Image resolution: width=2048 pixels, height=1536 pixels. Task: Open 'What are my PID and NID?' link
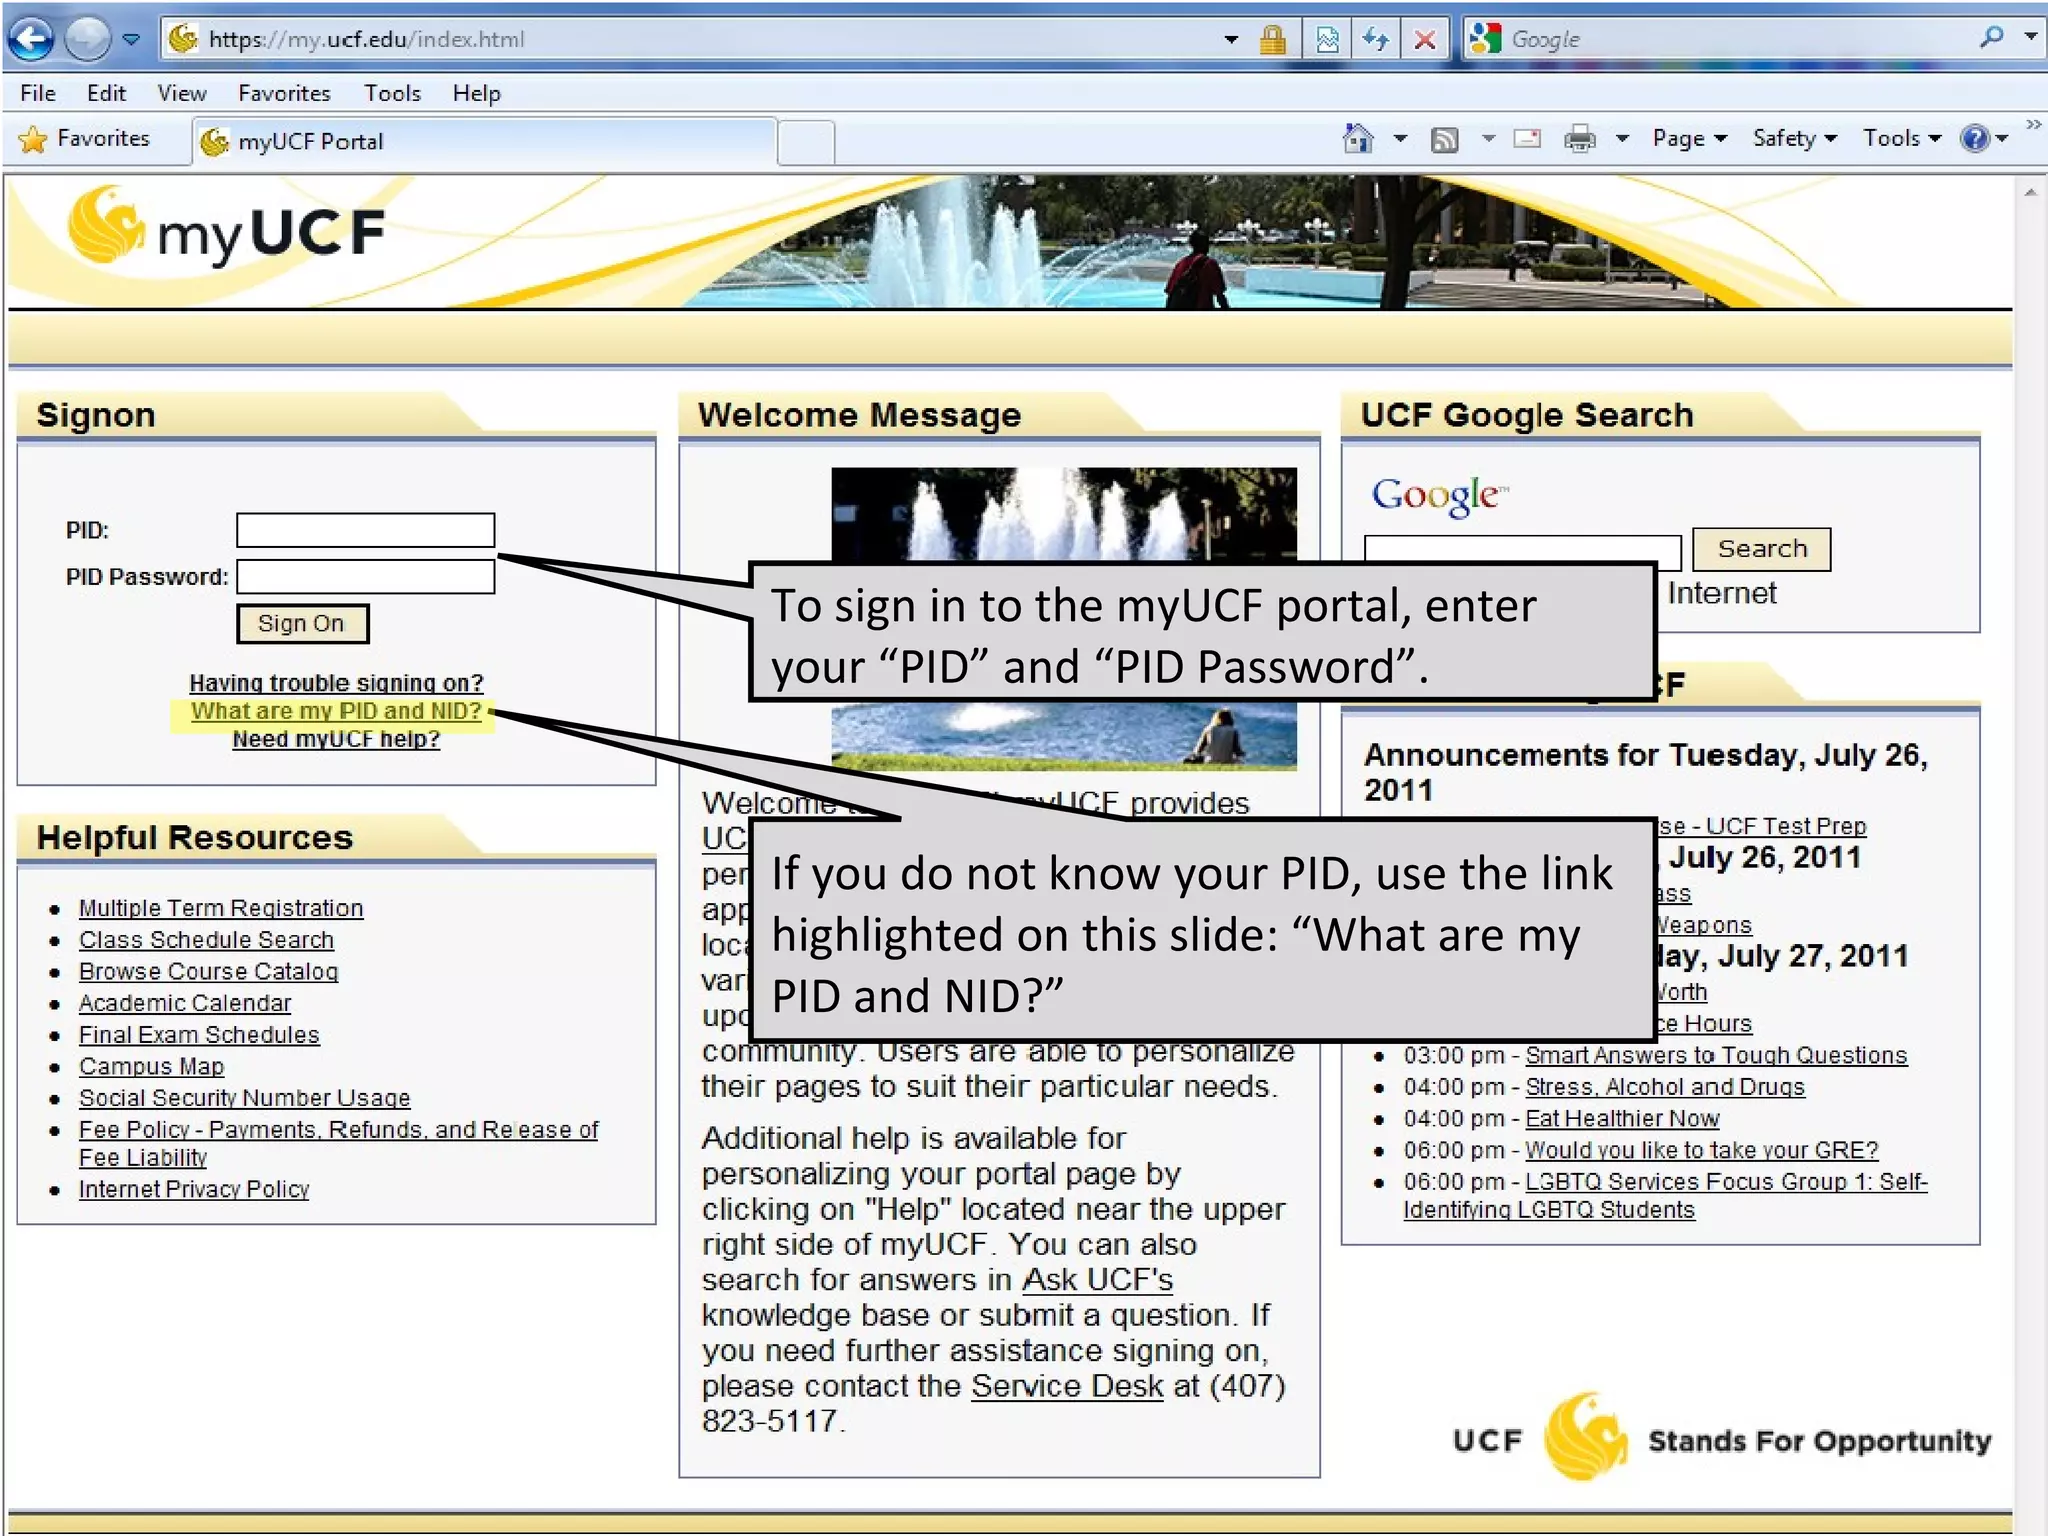336,711
